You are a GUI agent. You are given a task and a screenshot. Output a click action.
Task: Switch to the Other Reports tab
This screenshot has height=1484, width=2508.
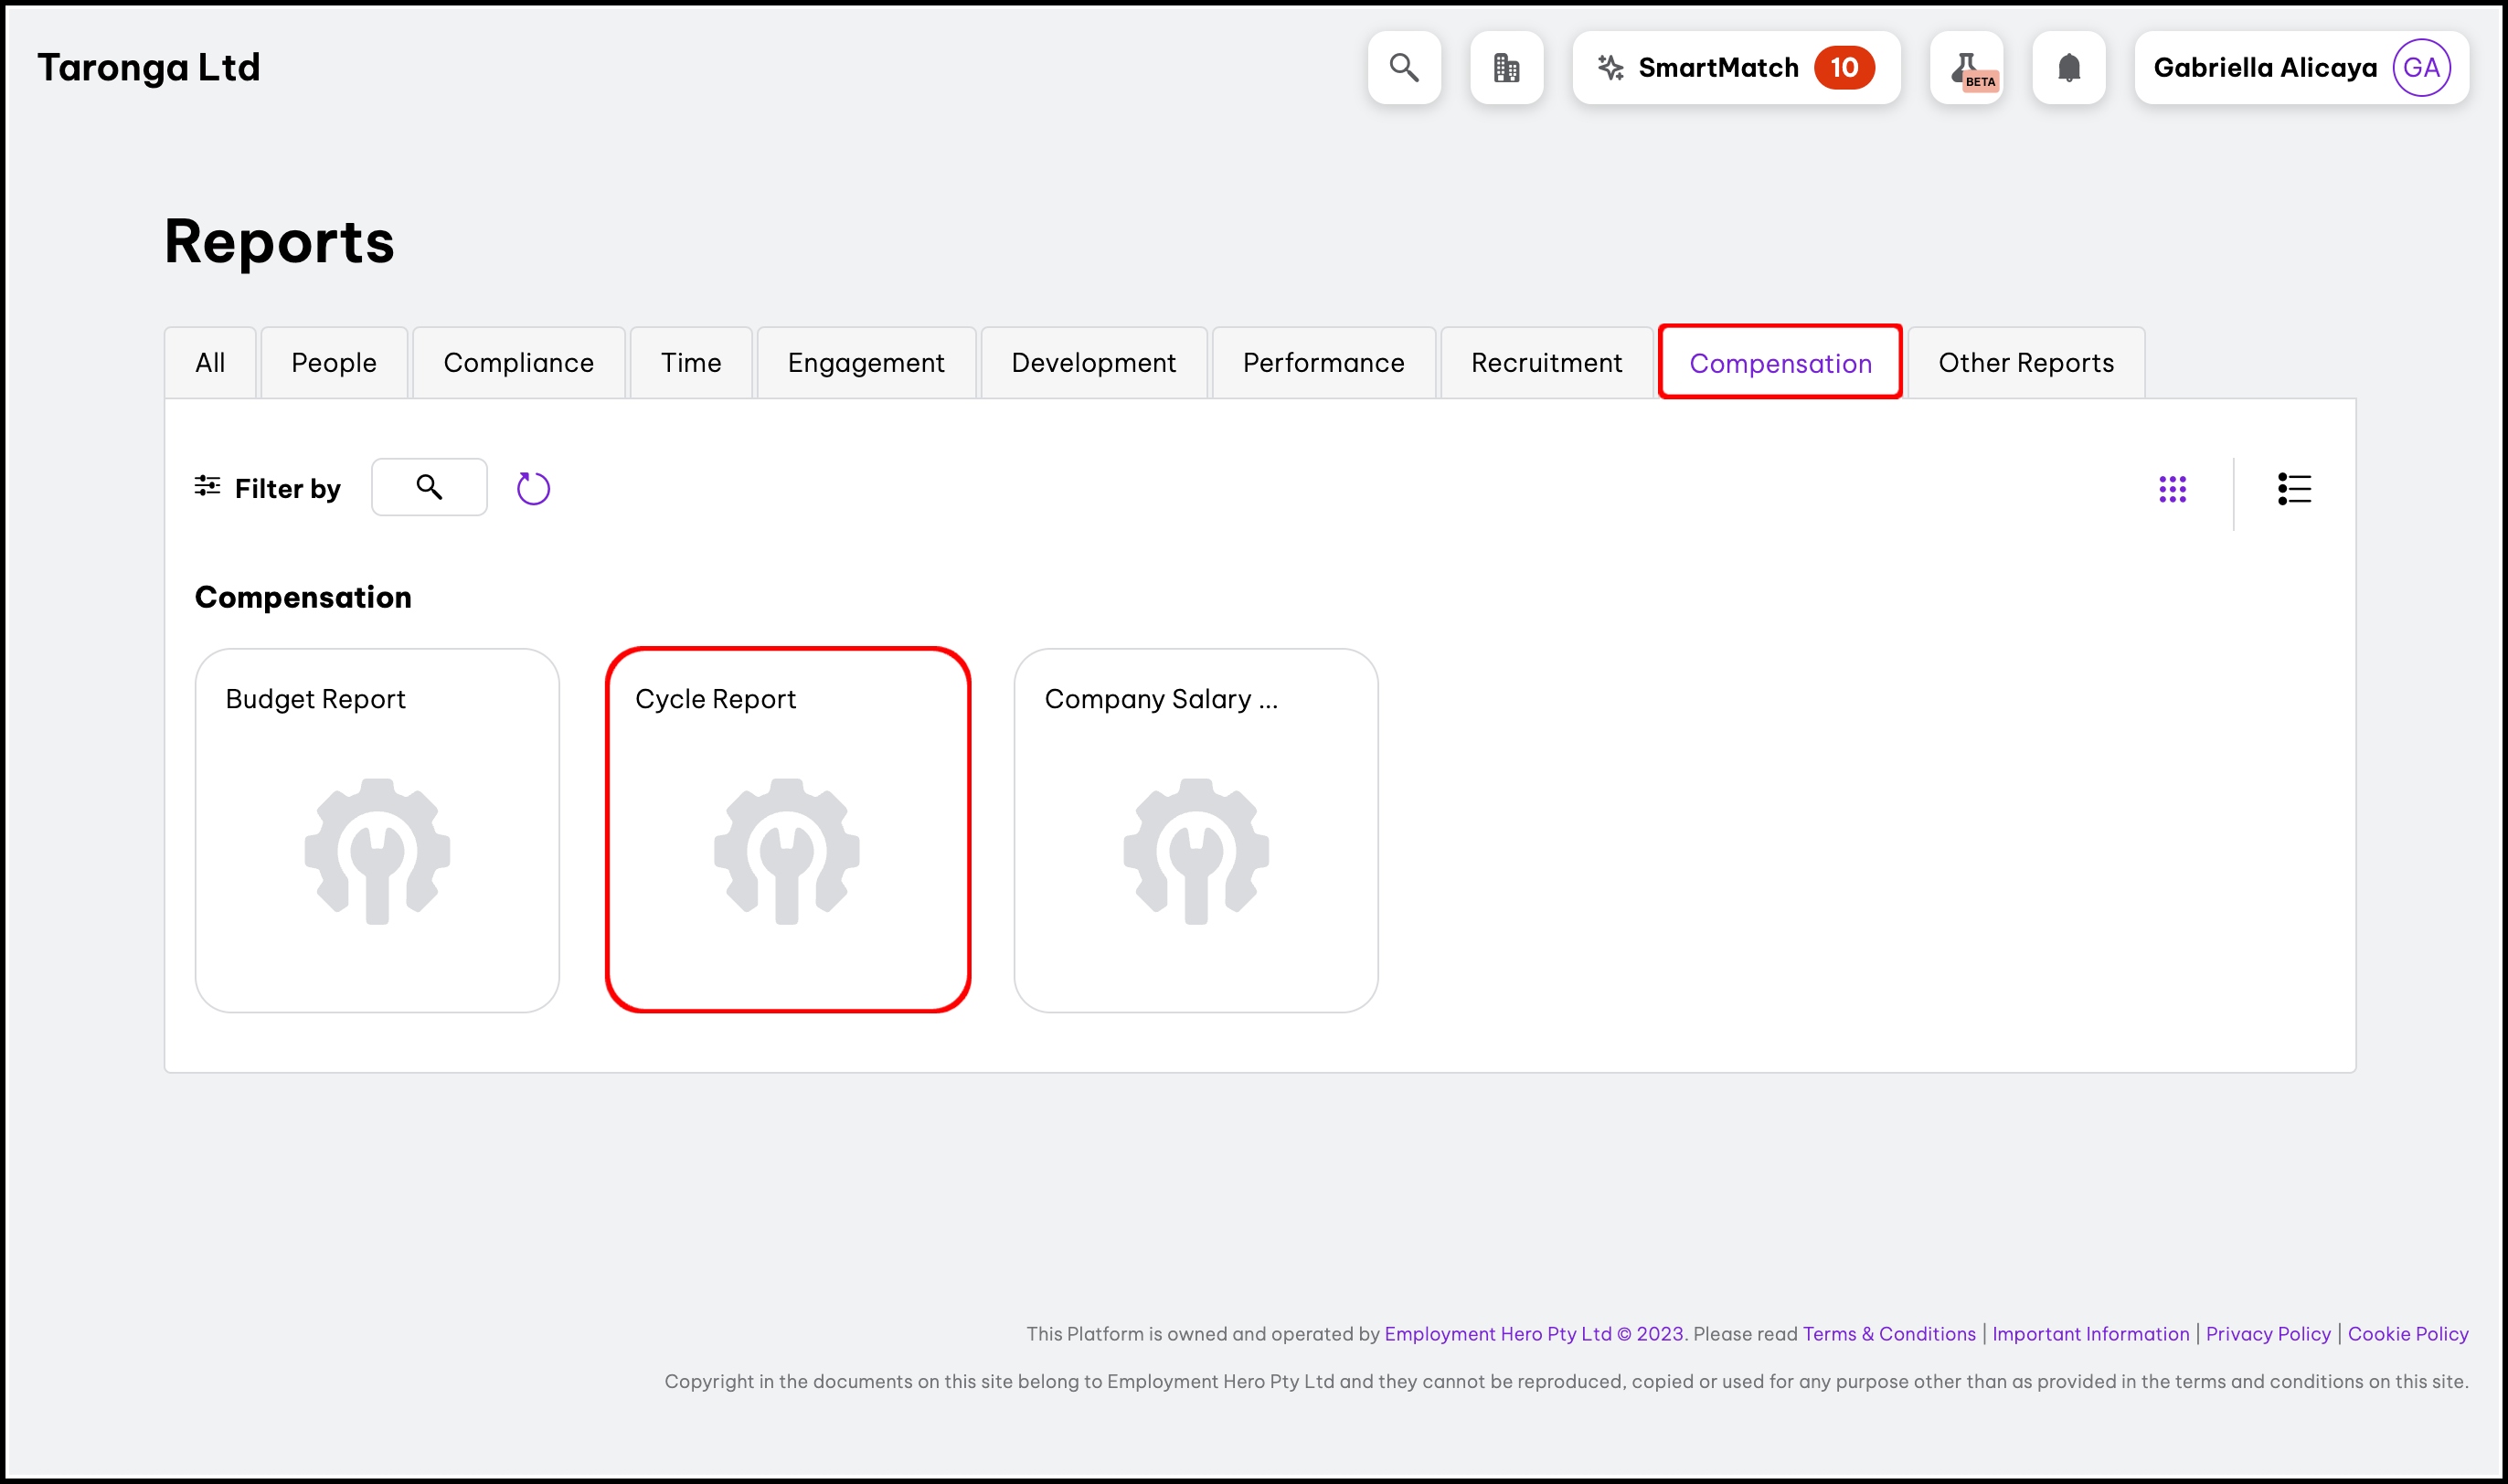[x=2025, y=363]
